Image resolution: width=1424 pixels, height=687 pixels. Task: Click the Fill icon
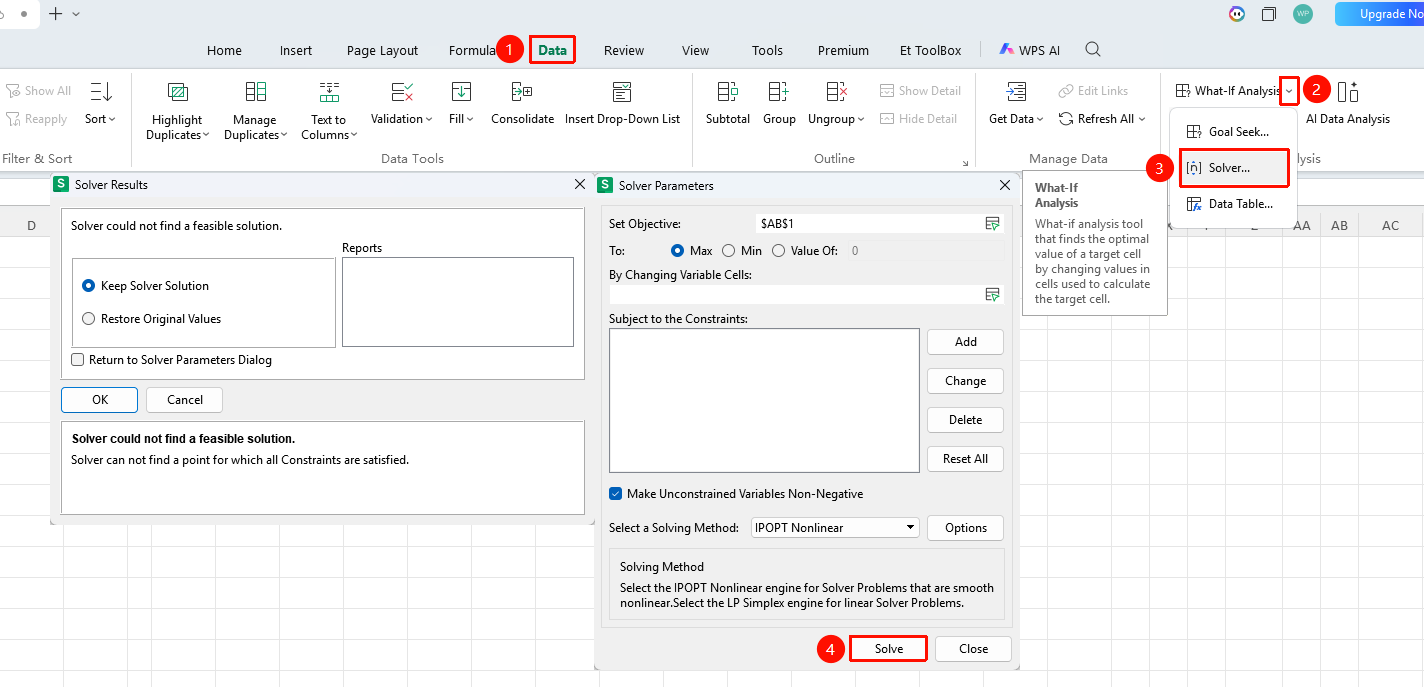coord(461,92)
